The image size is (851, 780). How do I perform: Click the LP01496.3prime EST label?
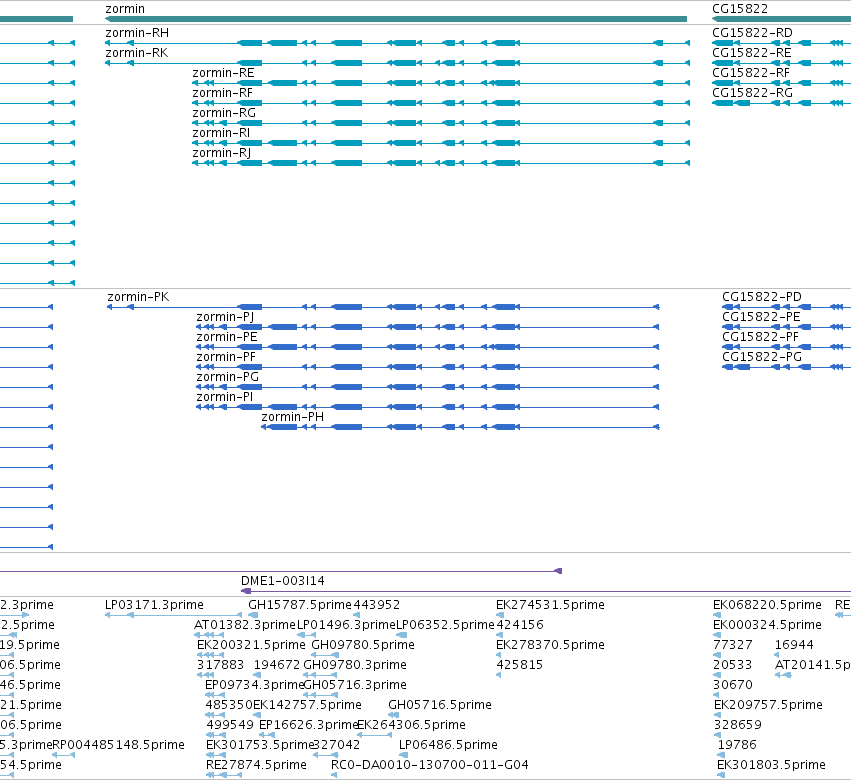(x=346, y=625)
